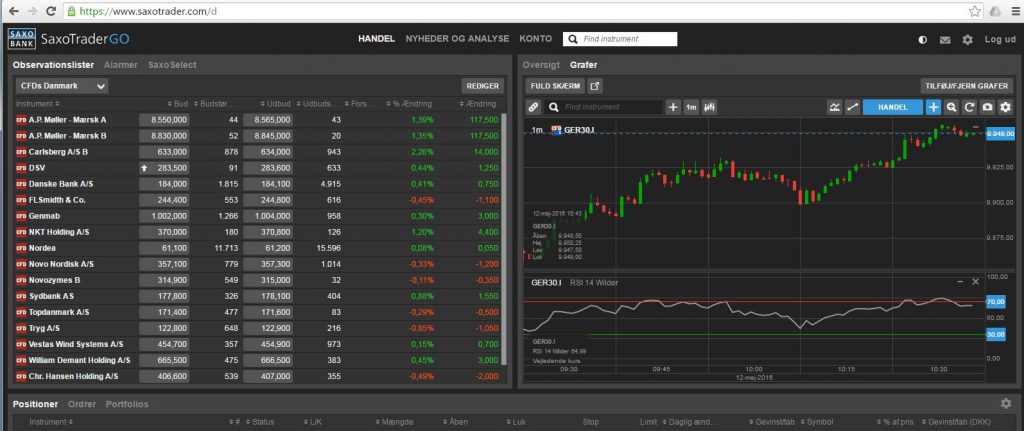
Task: Switch to the Portfolios tab
Action: pos(127,404)
